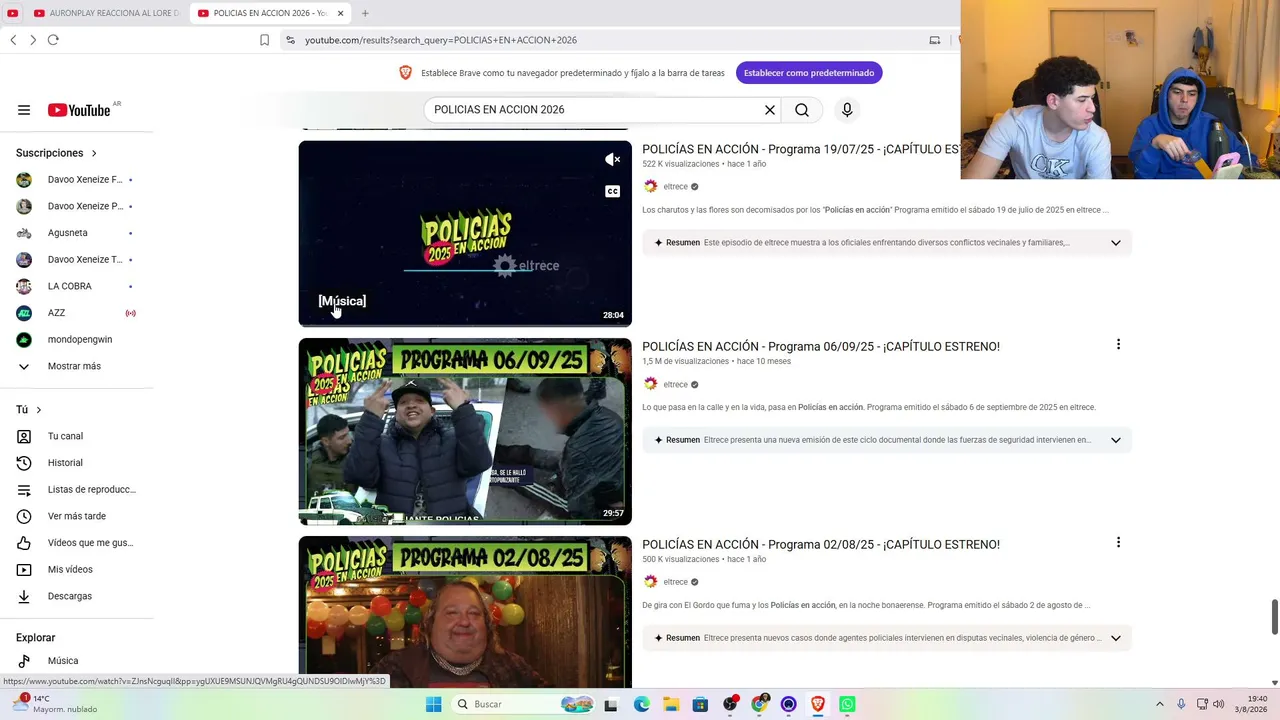Click the page vertical scrollbar thumb
Image resolution: width=1280 pixels, height=720 pixels.
coord(1275,617)
